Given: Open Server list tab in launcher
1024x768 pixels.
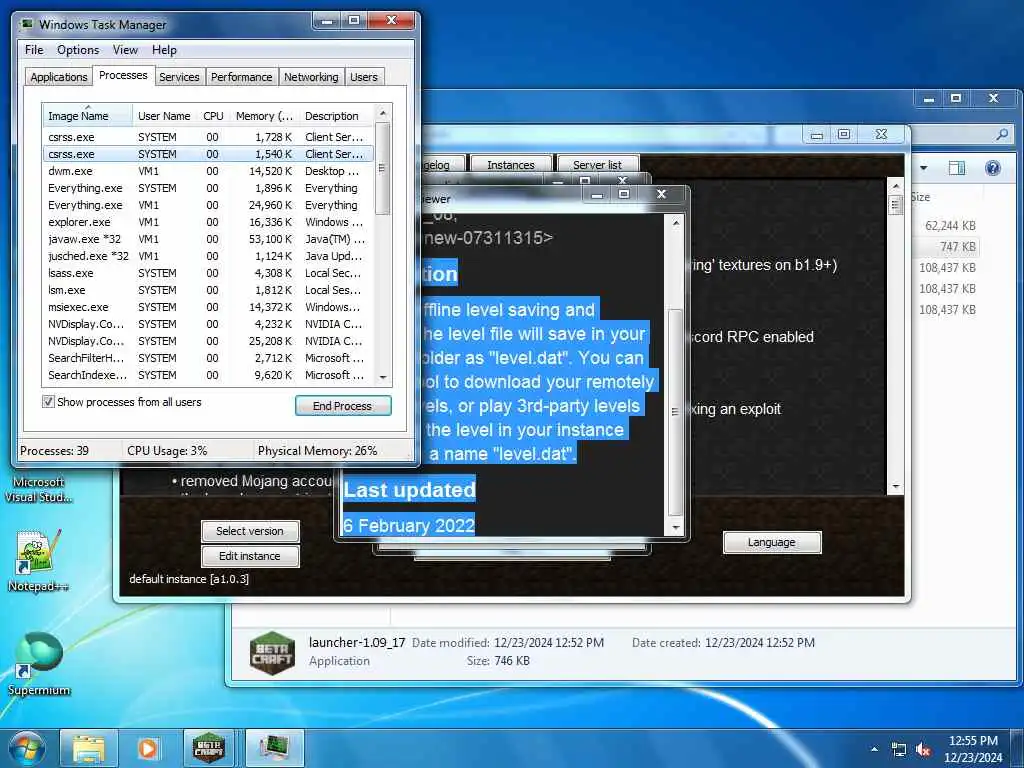Looking at the screenshot, I should (597, 164).
